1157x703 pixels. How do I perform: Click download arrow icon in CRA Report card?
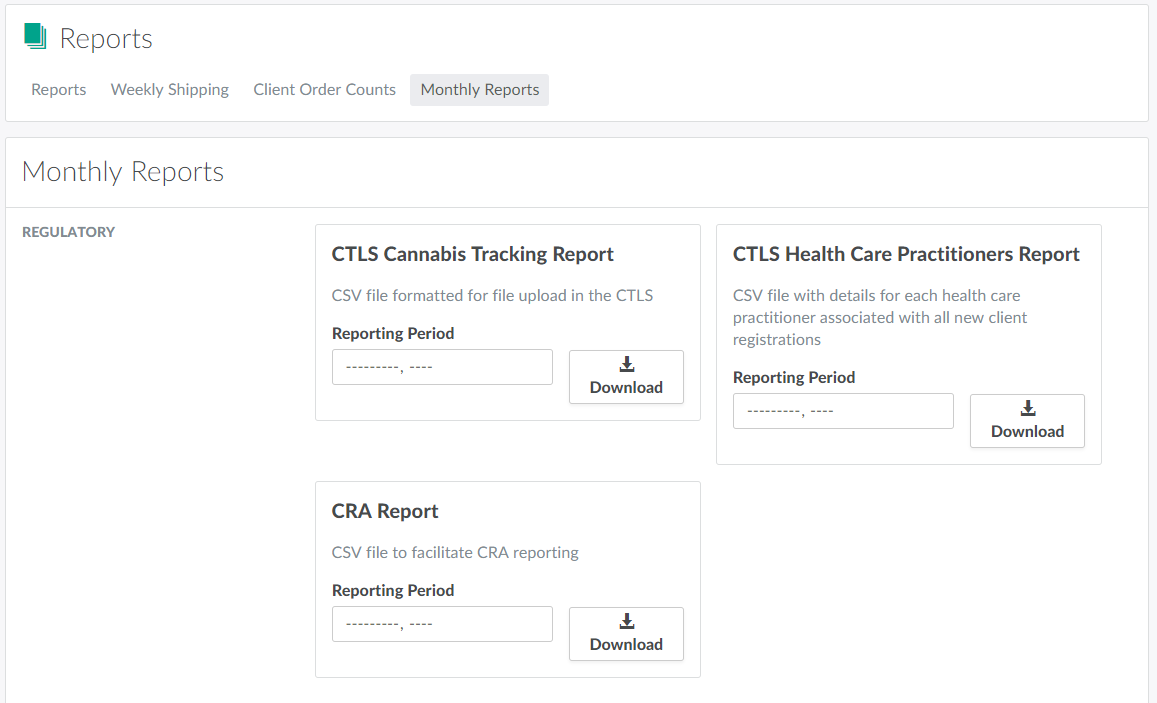point(627,621)
